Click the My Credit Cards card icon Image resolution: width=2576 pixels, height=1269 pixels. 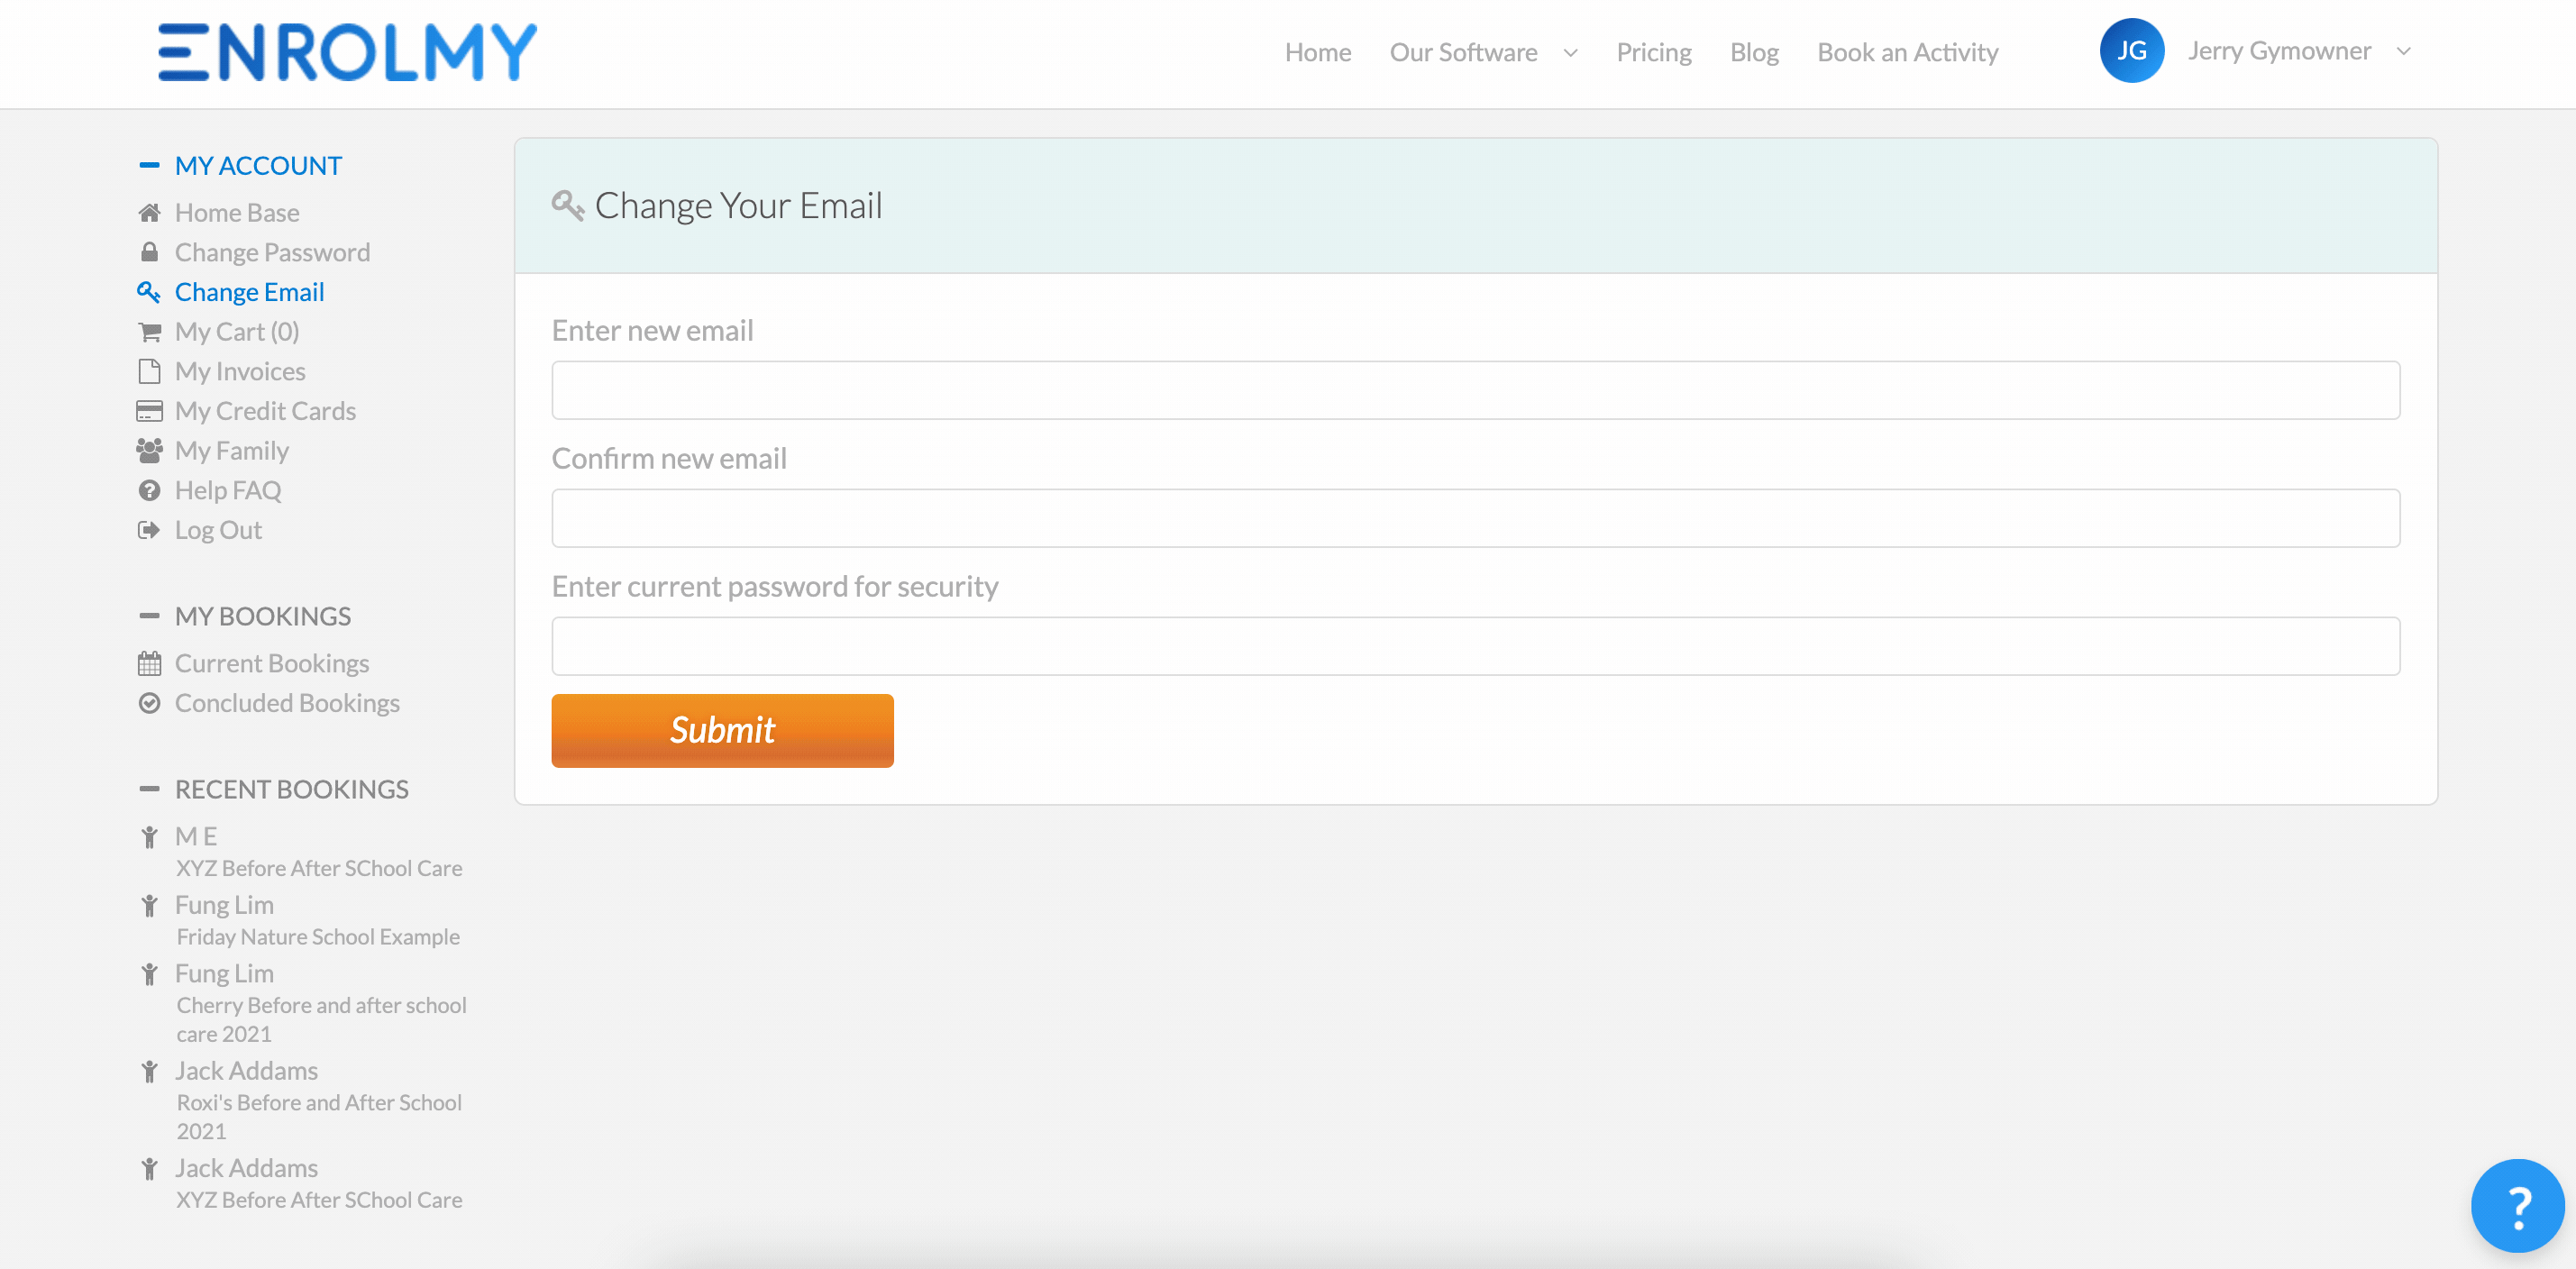(149, 411)
